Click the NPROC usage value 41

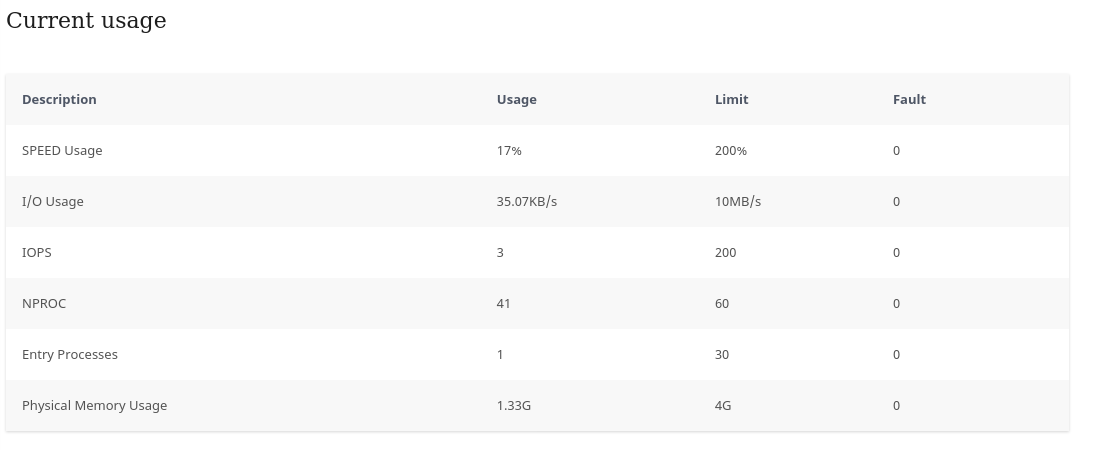[504, 304]
